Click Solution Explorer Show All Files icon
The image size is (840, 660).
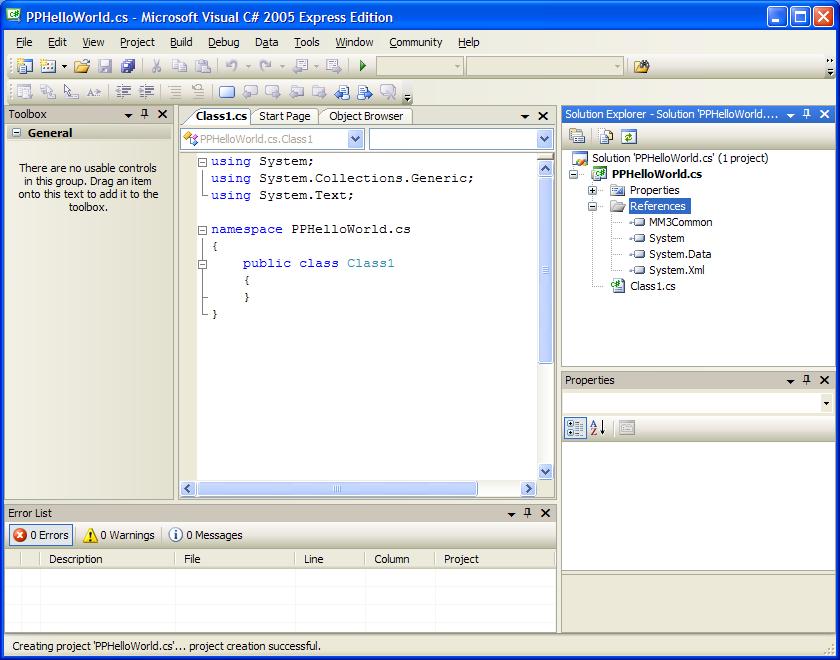[x=605, y=136]
